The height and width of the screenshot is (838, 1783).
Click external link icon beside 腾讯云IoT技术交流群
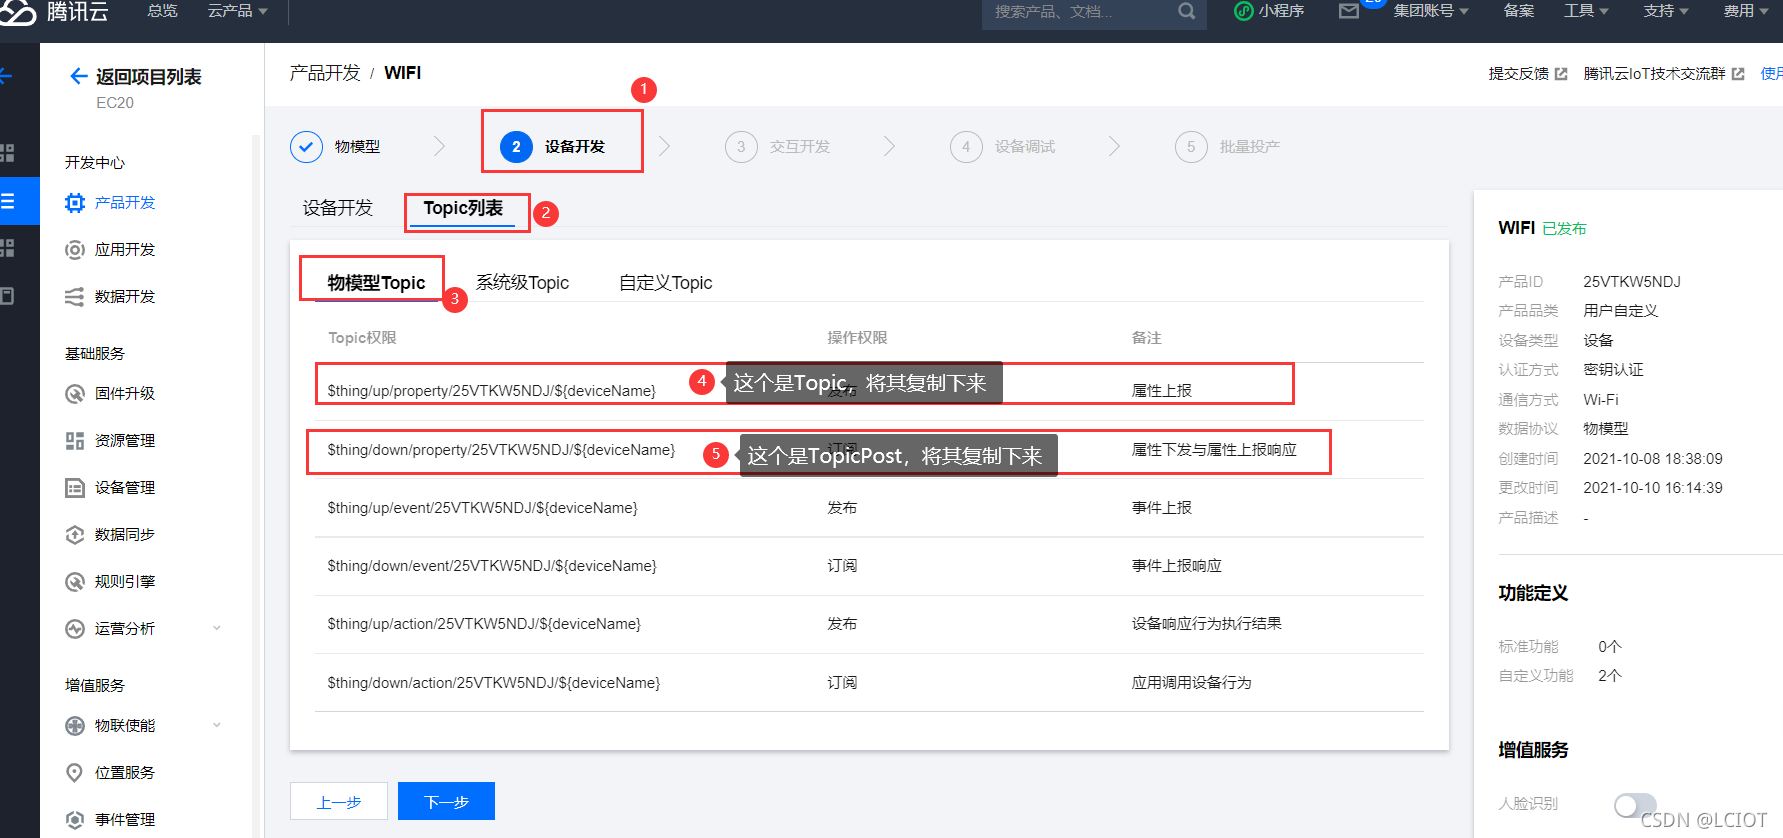tap(1738, 74)
